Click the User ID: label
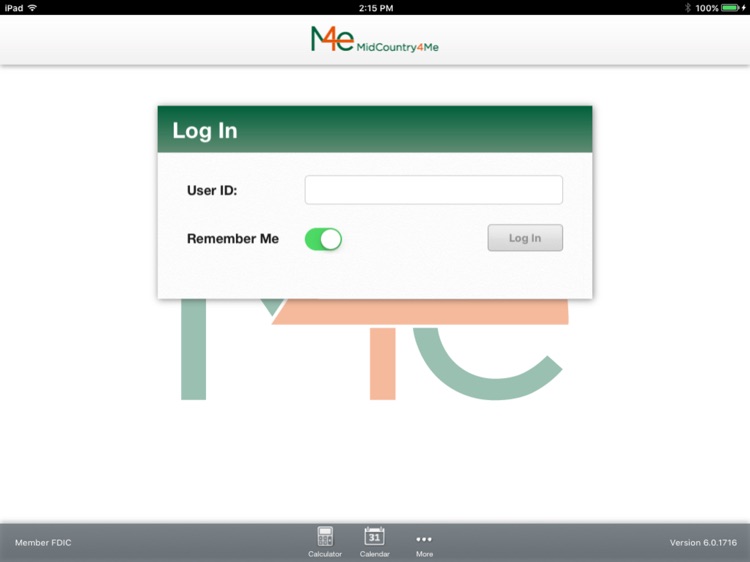 (x=212, y=190)
